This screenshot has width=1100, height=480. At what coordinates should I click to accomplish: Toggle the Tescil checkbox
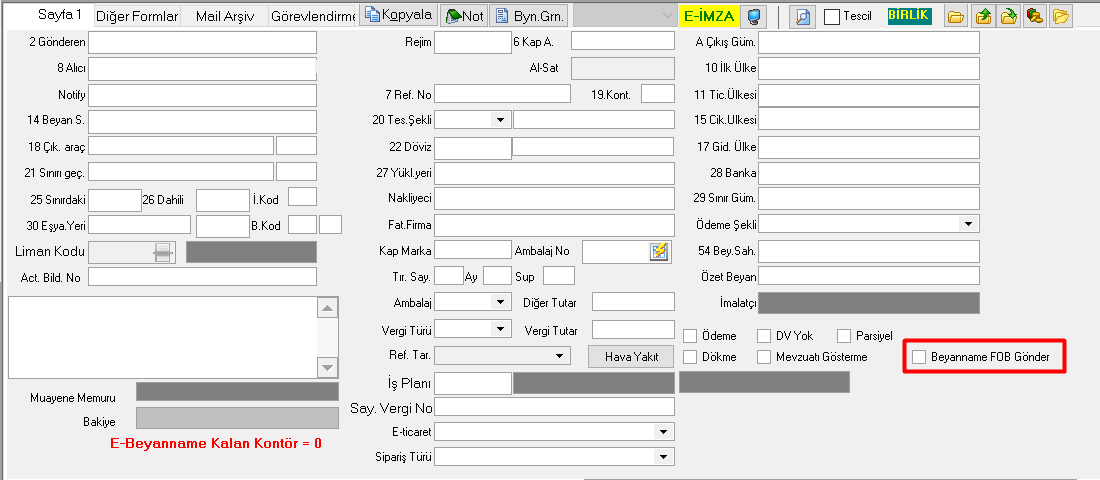click(831, 17)
